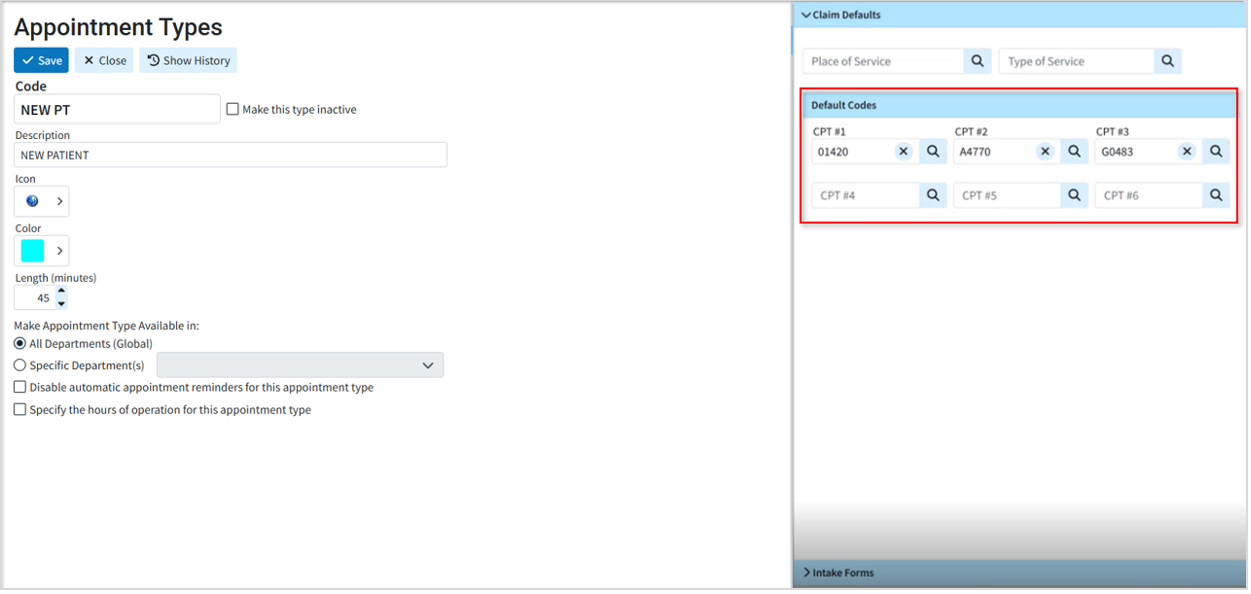Viewport: 1251px width, 594px height.
Task: Click the CPT #6 input field
Action: pyautogui.click(x=1149, y=195)
